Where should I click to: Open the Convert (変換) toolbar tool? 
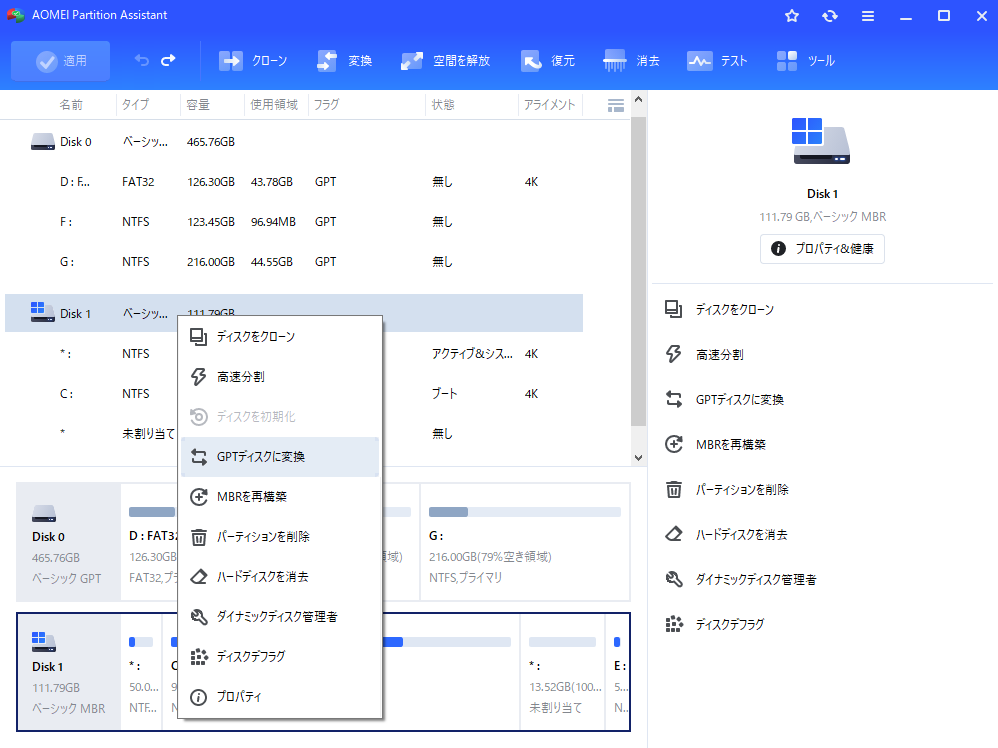tap(327, 61)
